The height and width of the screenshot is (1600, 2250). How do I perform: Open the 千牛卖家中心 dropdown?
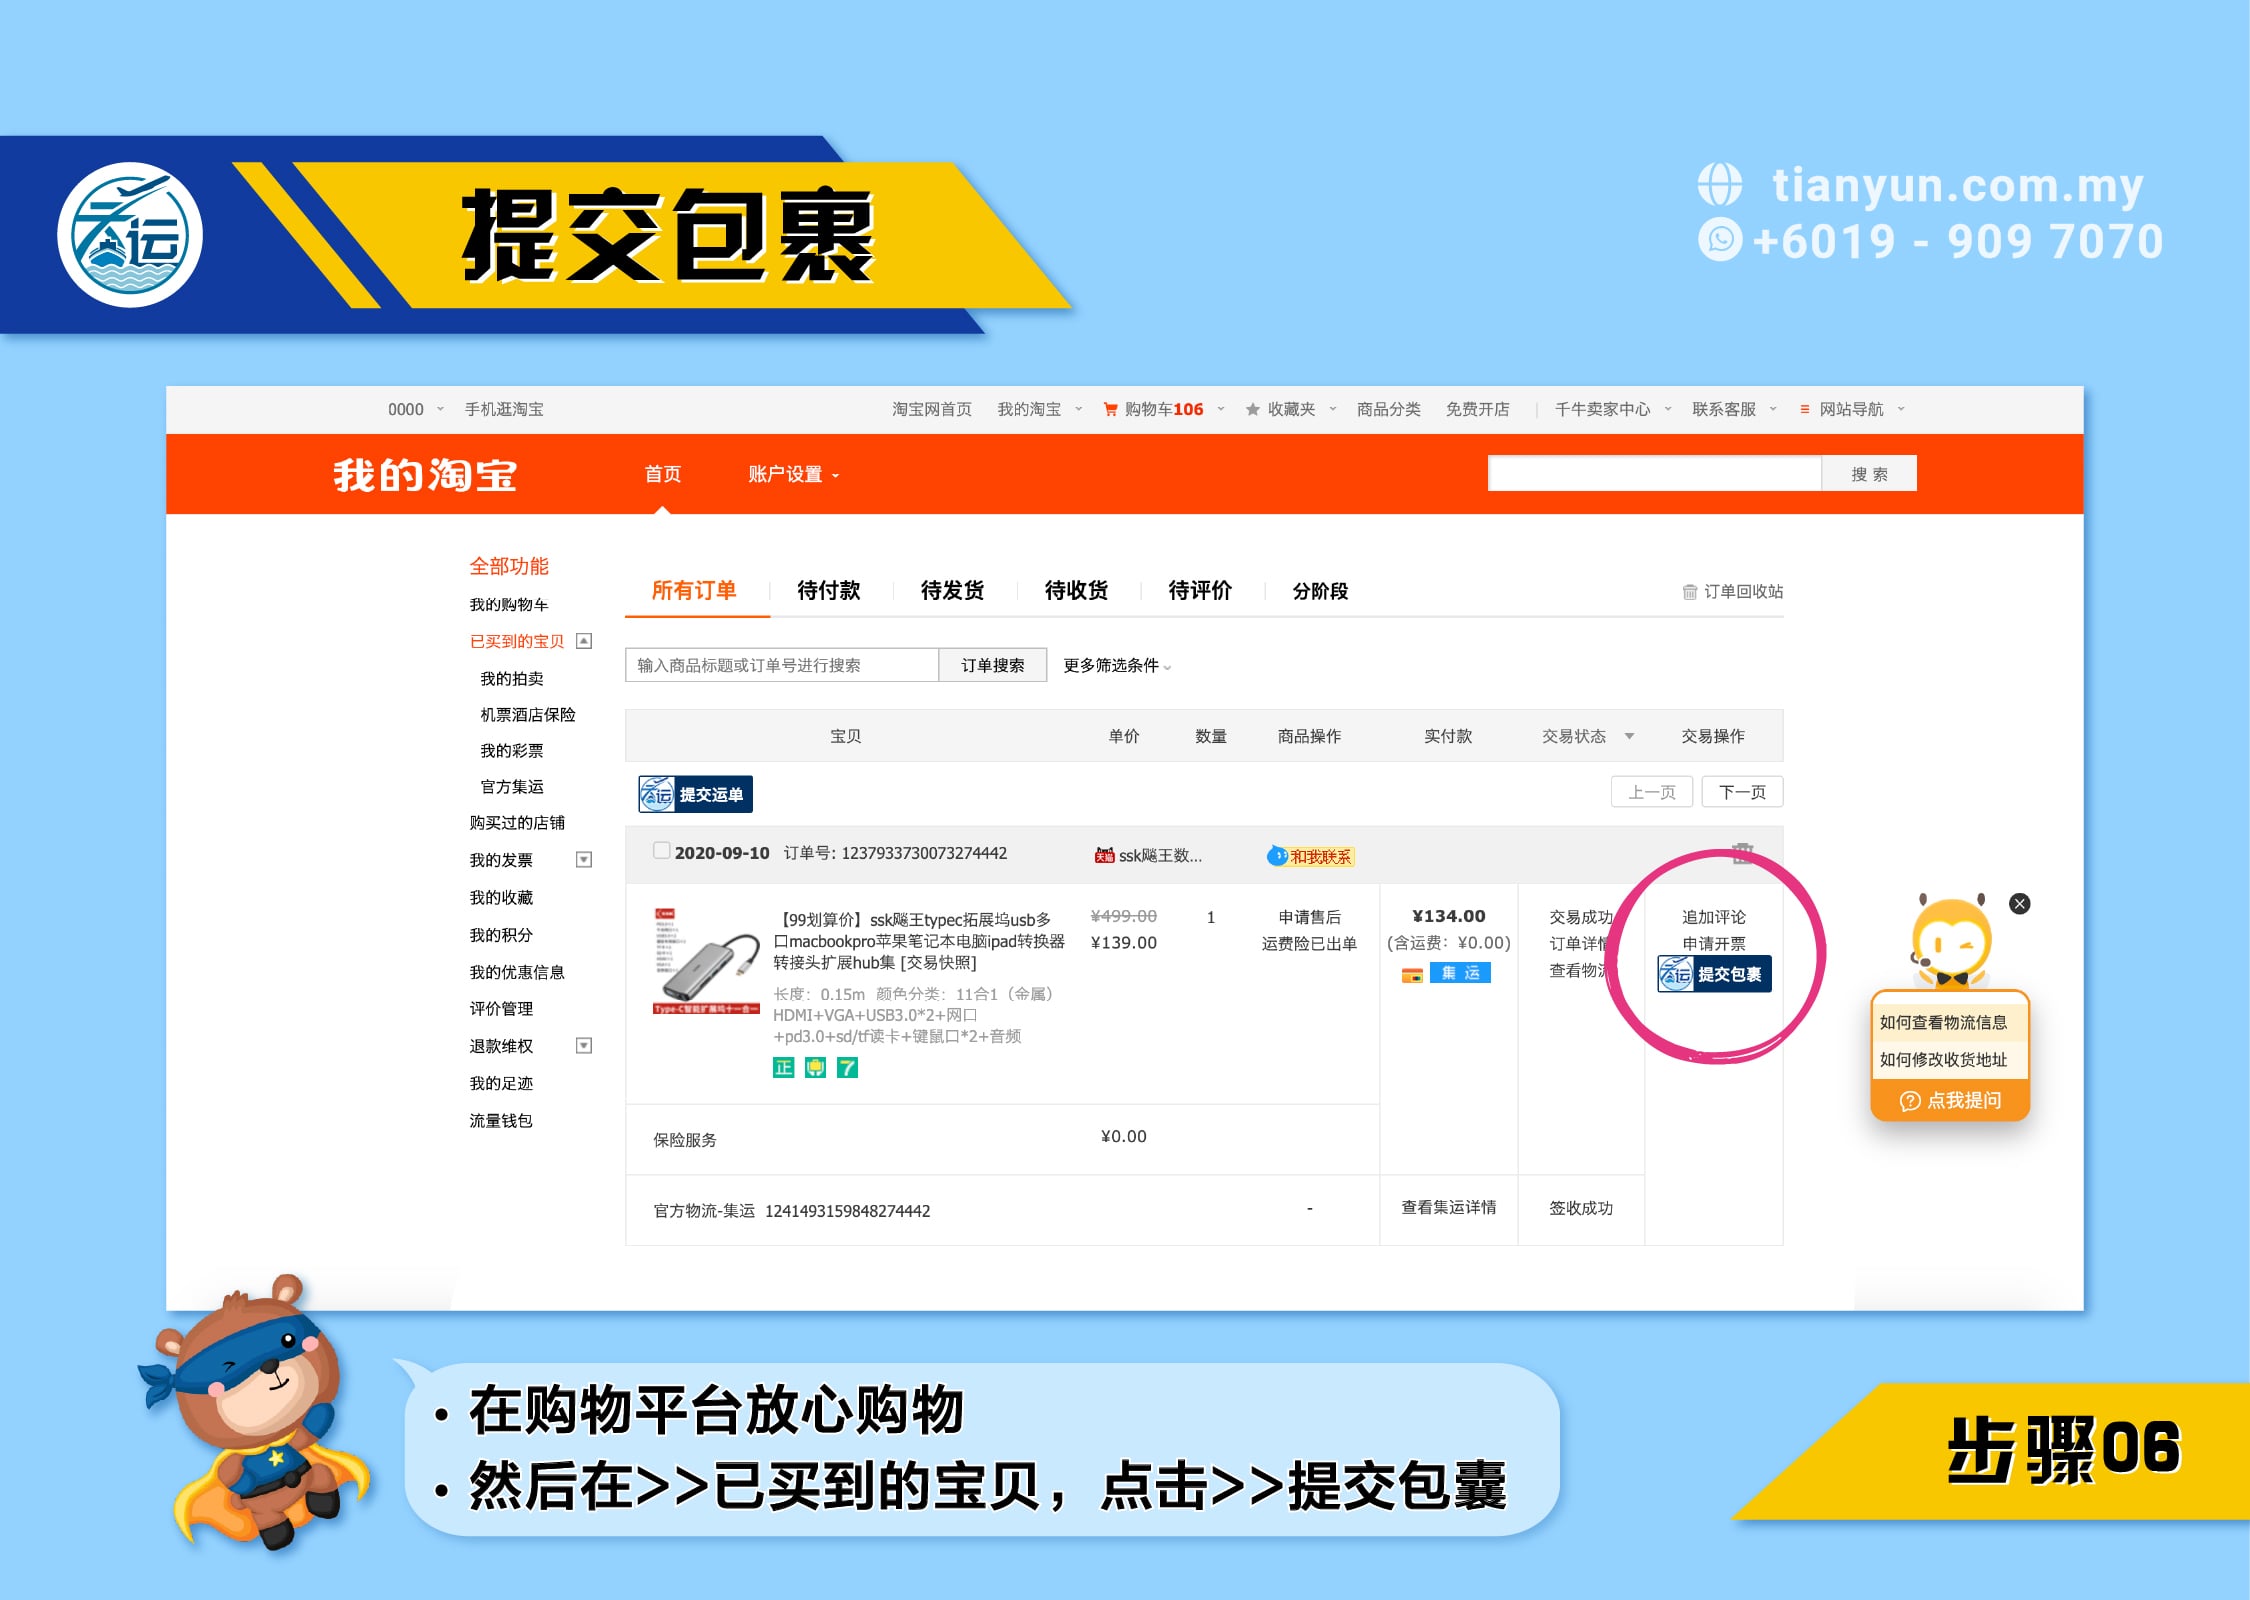[x=1612, y=409]
